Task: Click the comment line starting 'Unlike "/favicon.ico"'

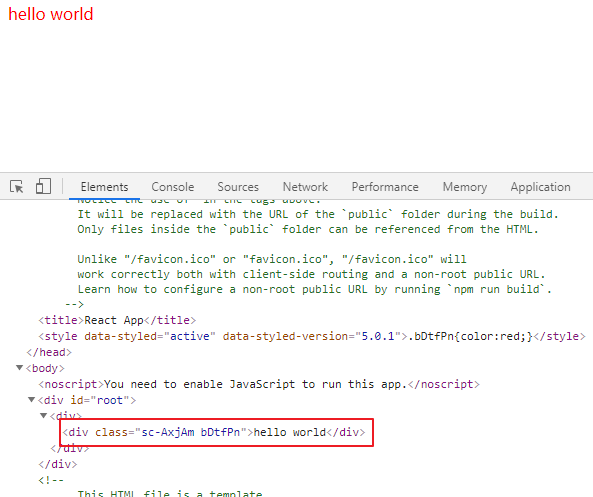Action: [x=272, y=259]
